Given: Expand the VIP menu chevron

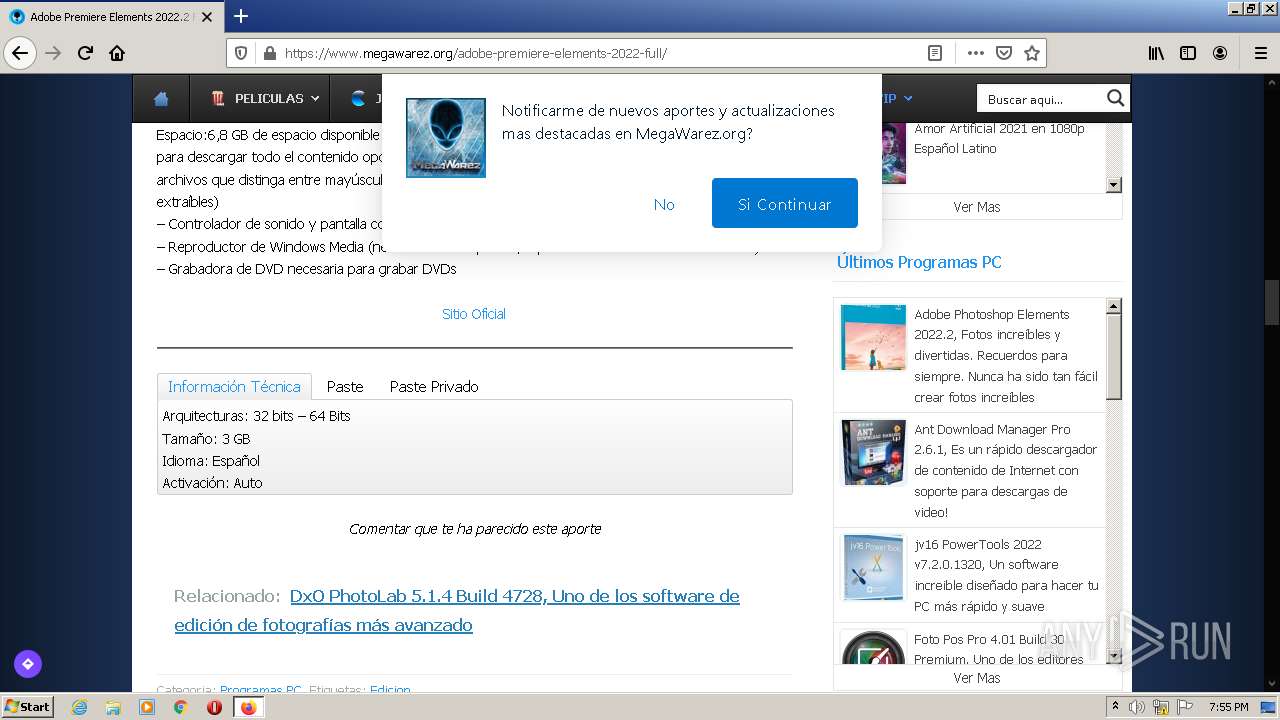Looking at the screenshot, I should point(908,98).
